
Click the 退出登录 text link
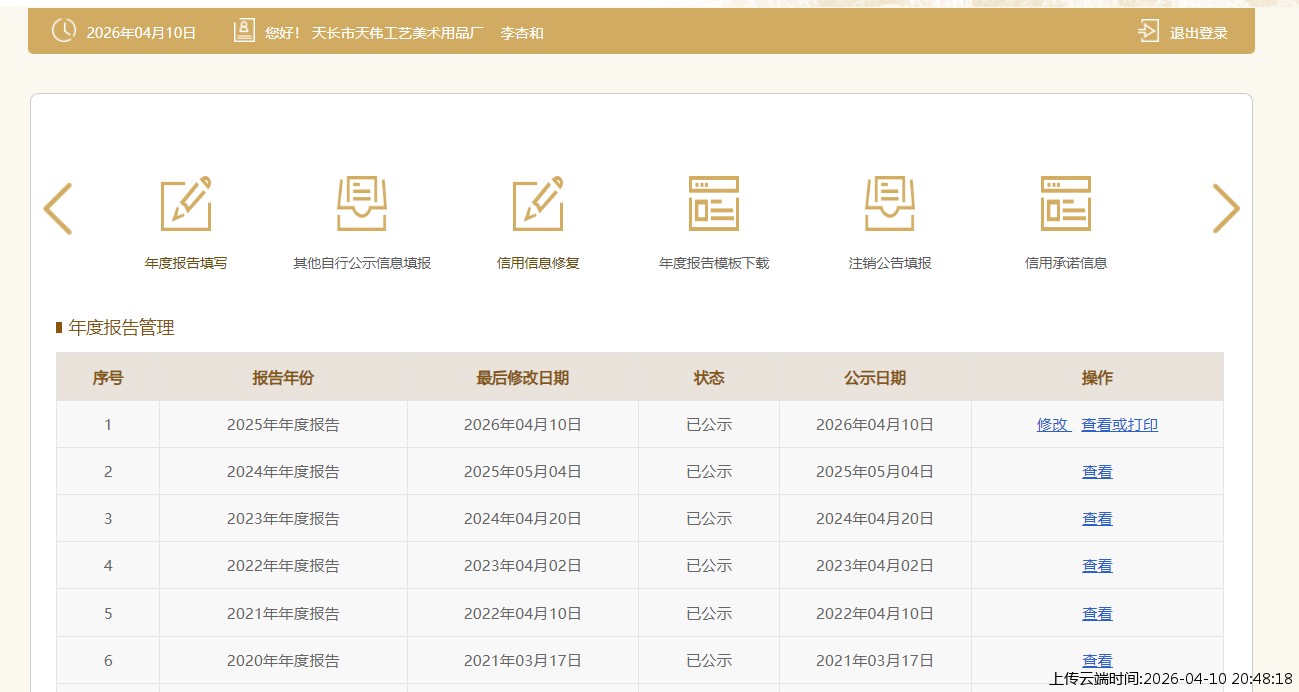1199,33
